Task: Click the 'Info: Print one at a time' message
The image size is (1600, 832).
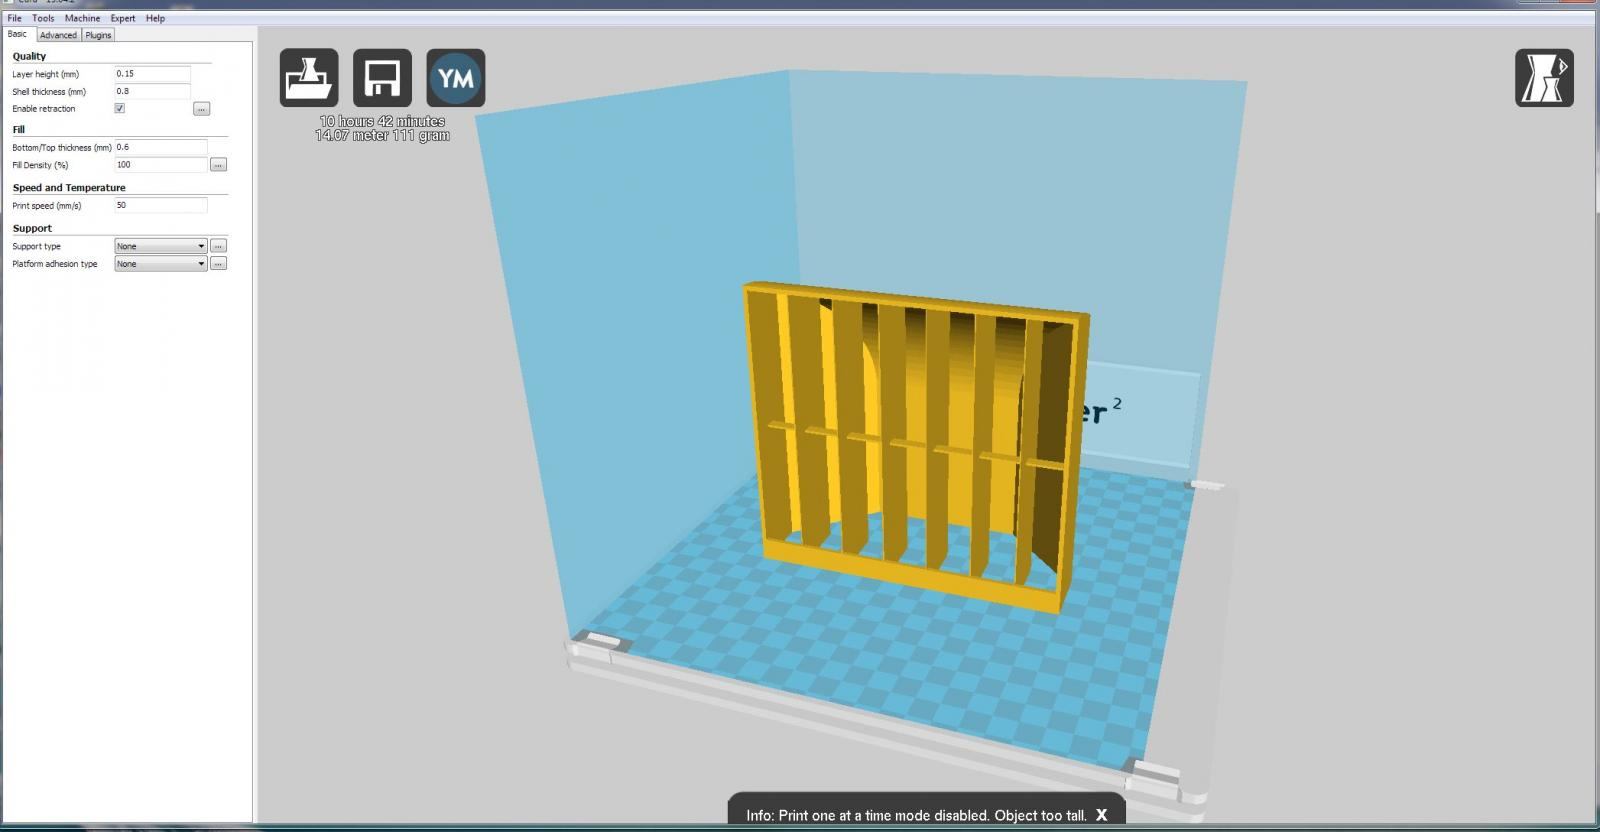Action: 916,815
